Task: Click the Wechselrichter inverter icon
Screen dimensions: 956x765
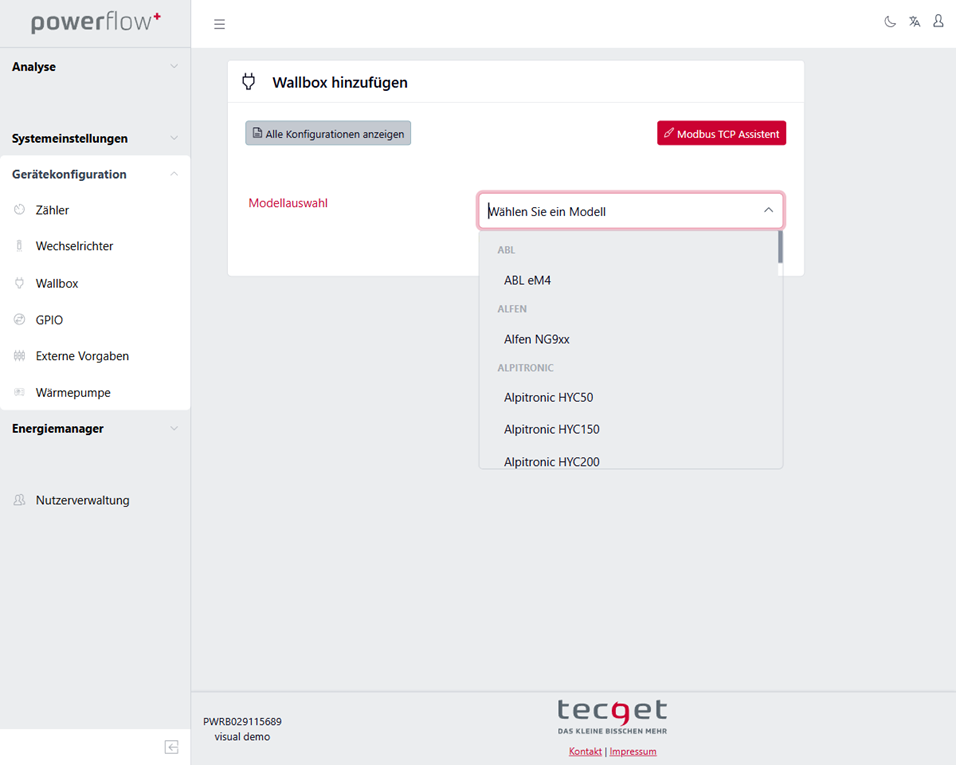Action: point(20,246)
